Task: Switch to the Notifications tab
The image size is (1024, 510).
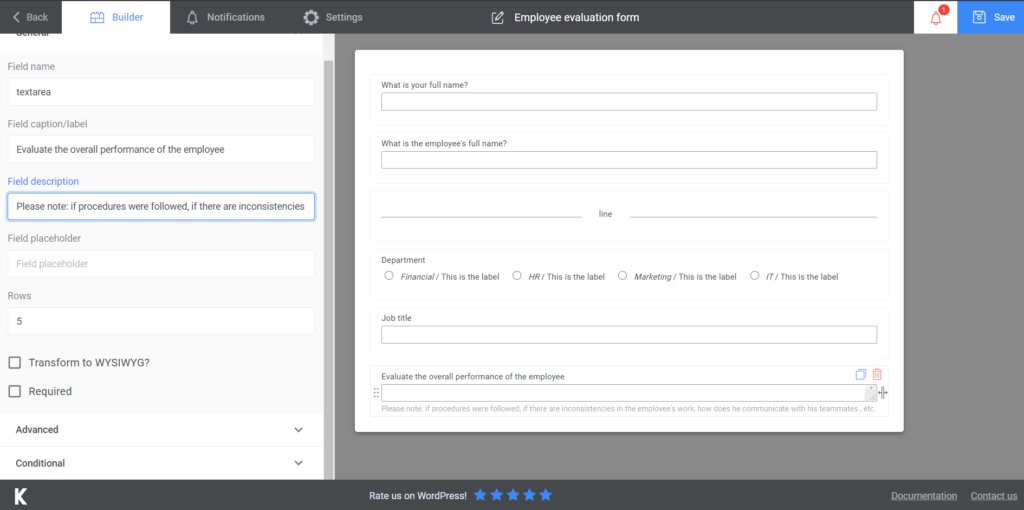Action: pyautogui.click(x=225, y=17)
